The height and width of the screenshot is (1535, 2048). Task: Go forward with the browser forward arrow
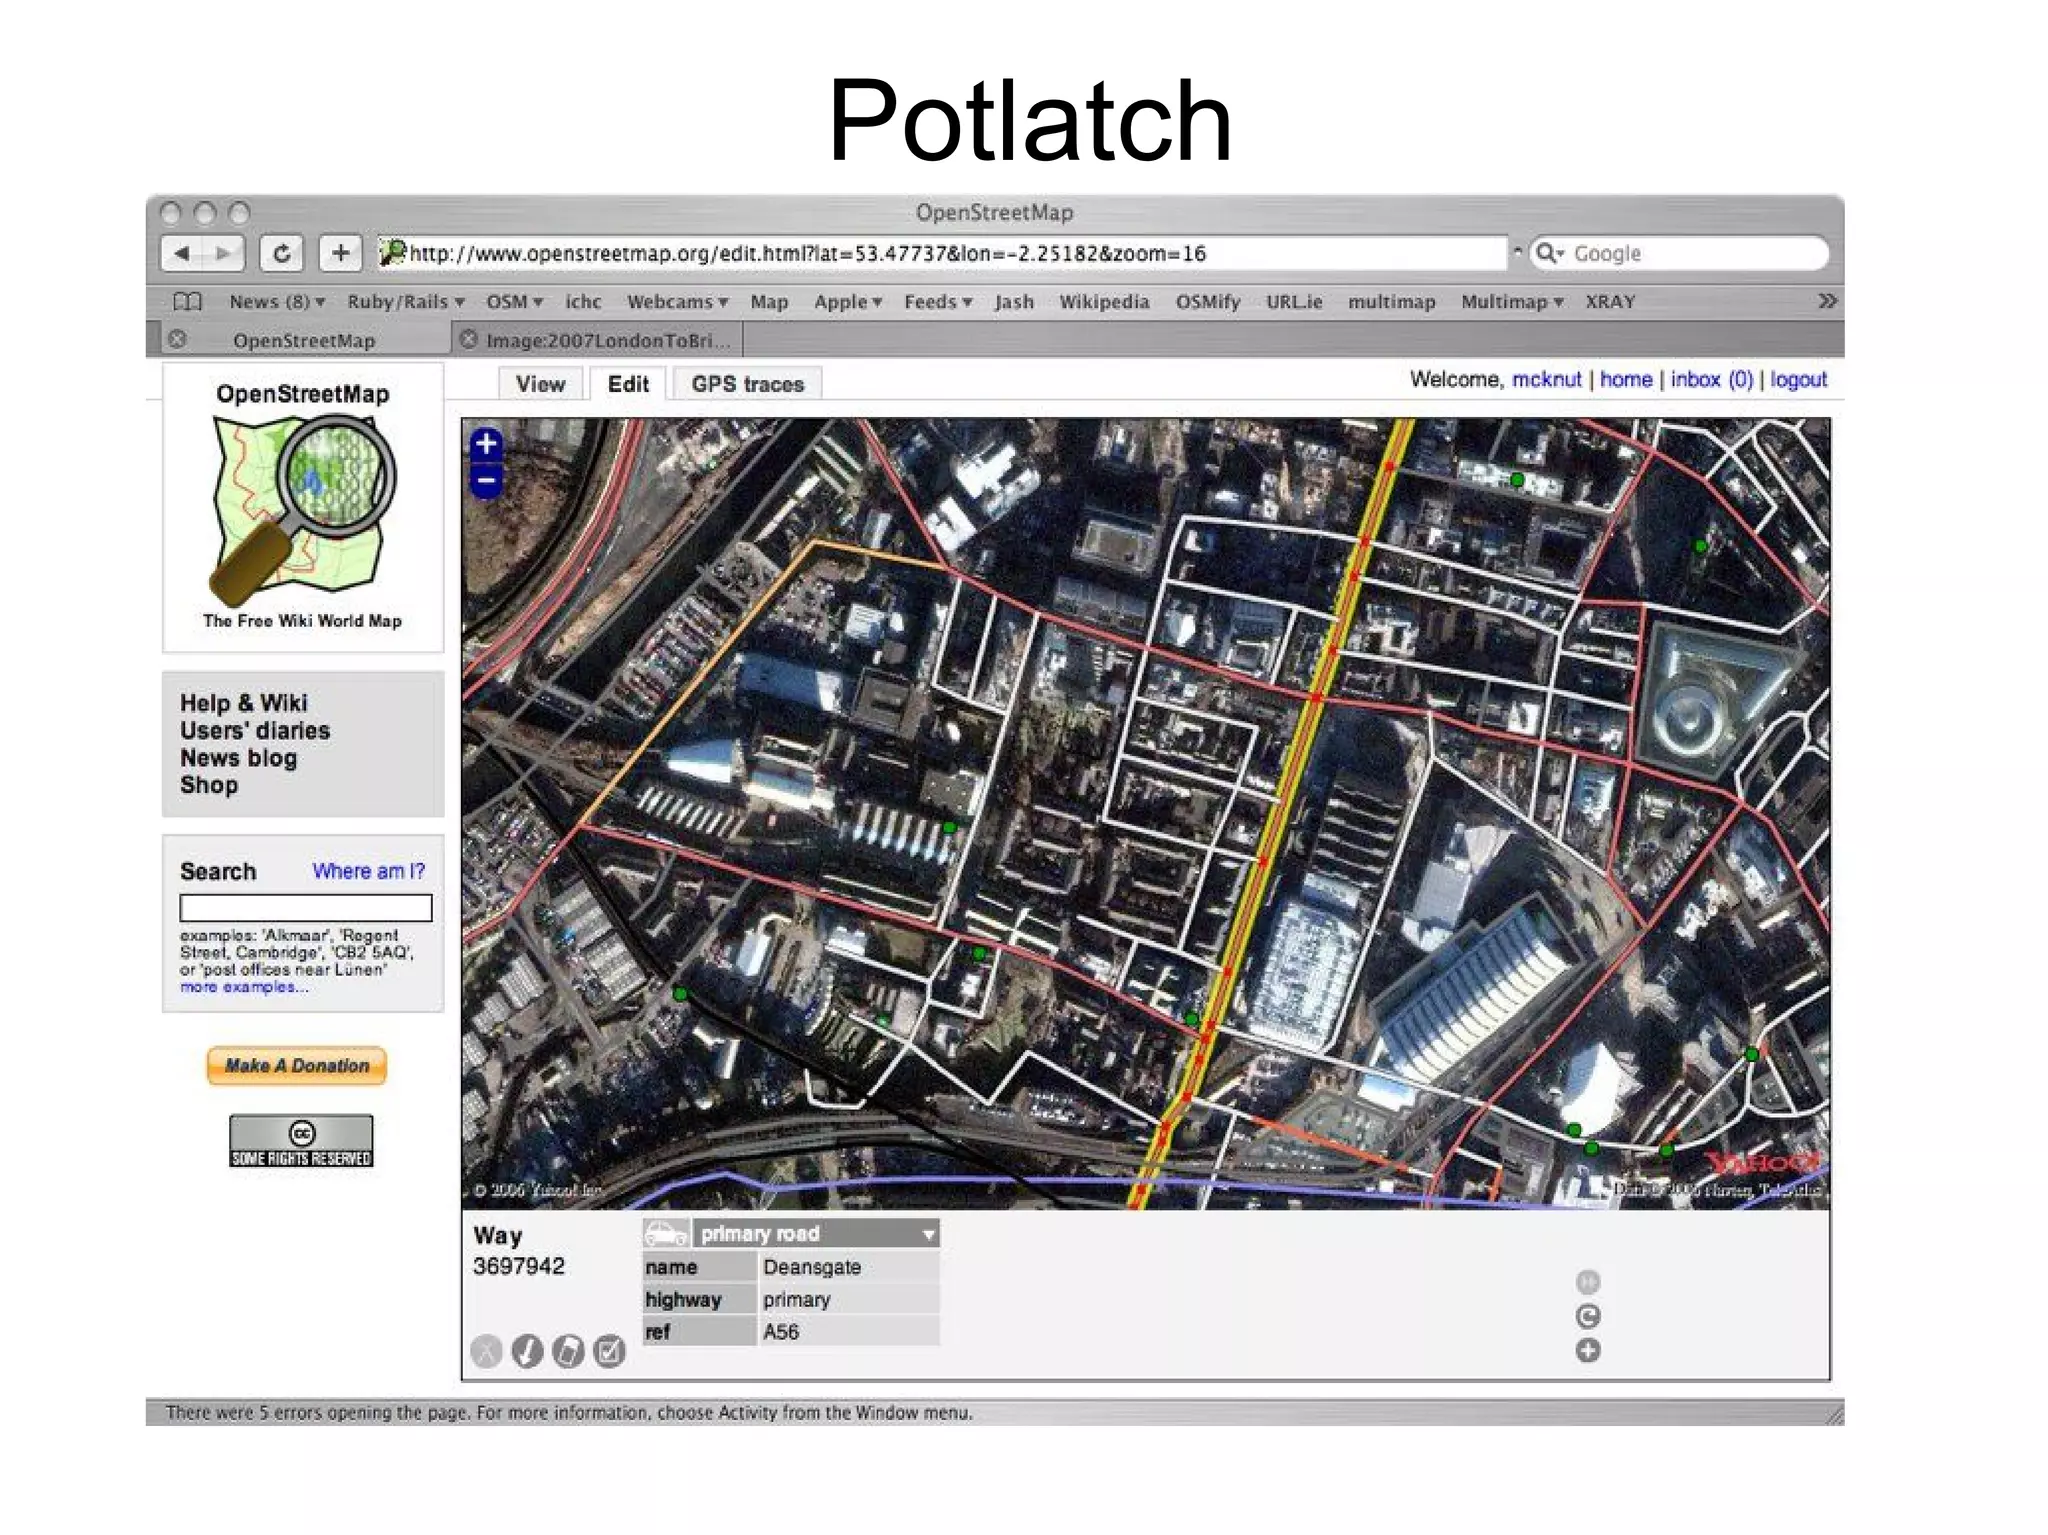pyautogui.click(x=223, y=253)
